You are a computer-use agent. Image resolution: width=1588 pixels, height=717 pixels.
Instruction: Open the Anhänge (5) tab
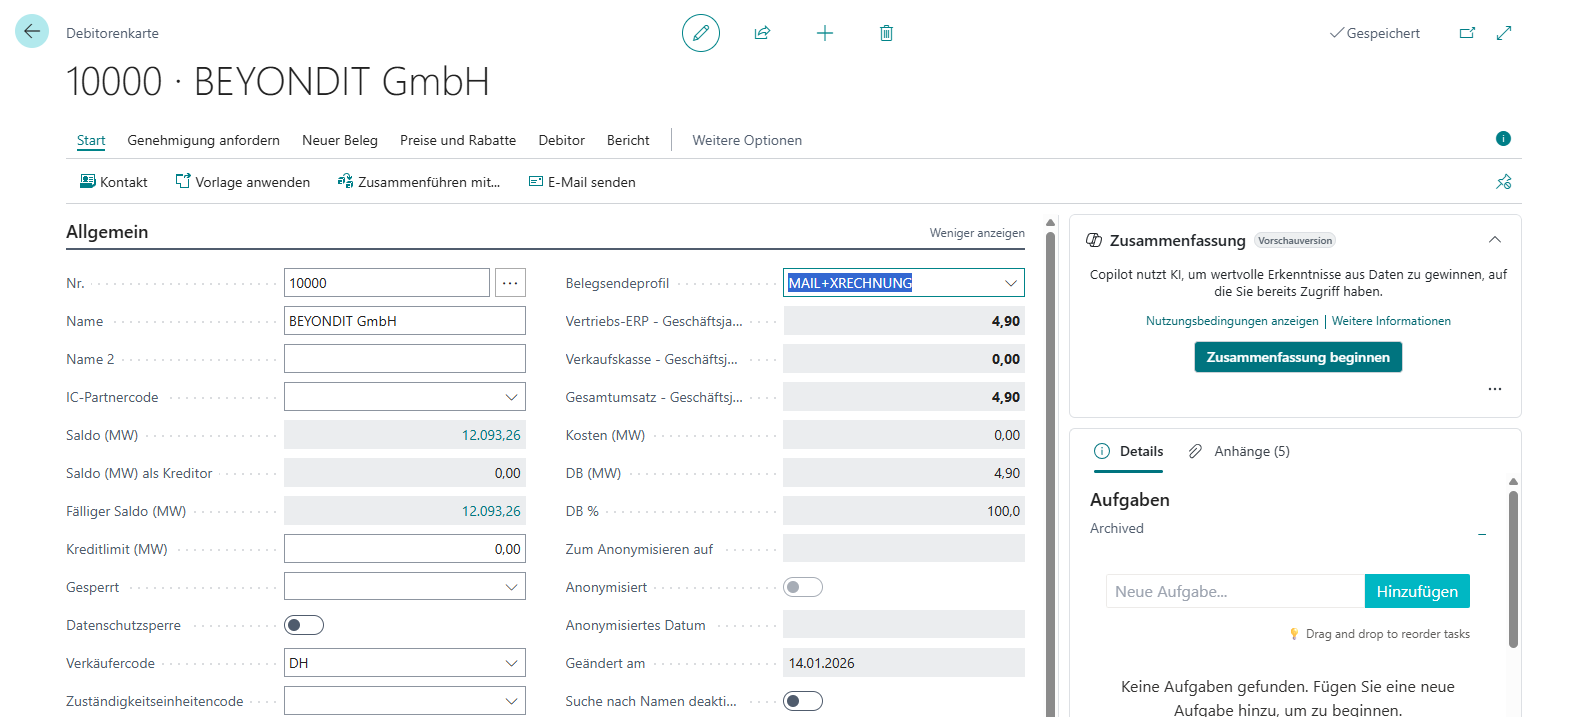tap(1239, 452)
